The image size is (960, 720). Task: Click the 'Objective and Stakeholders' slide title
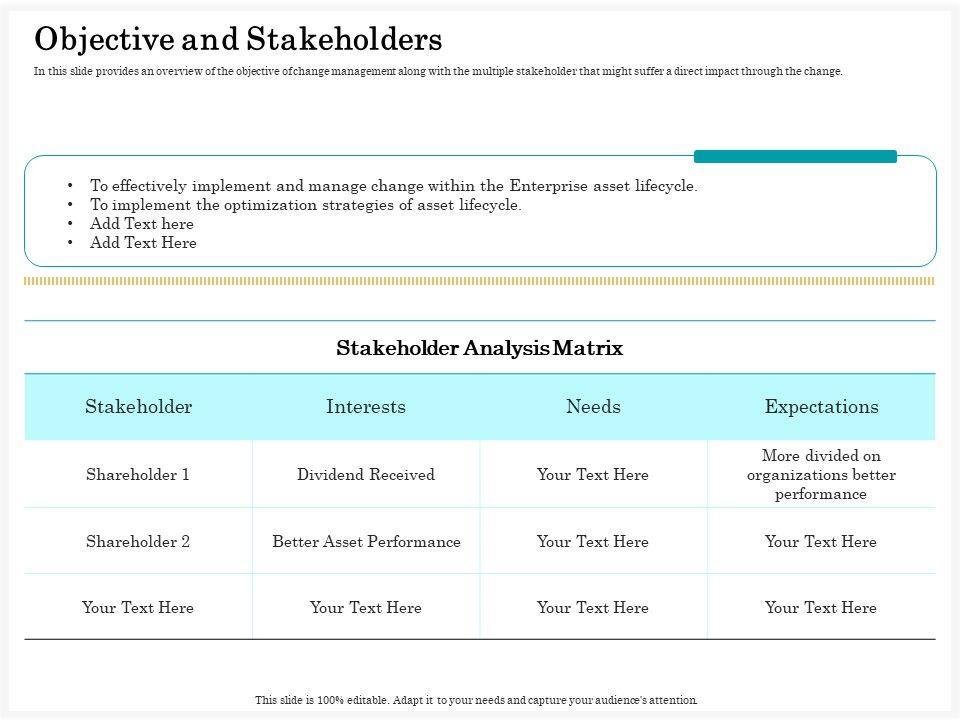238,39
